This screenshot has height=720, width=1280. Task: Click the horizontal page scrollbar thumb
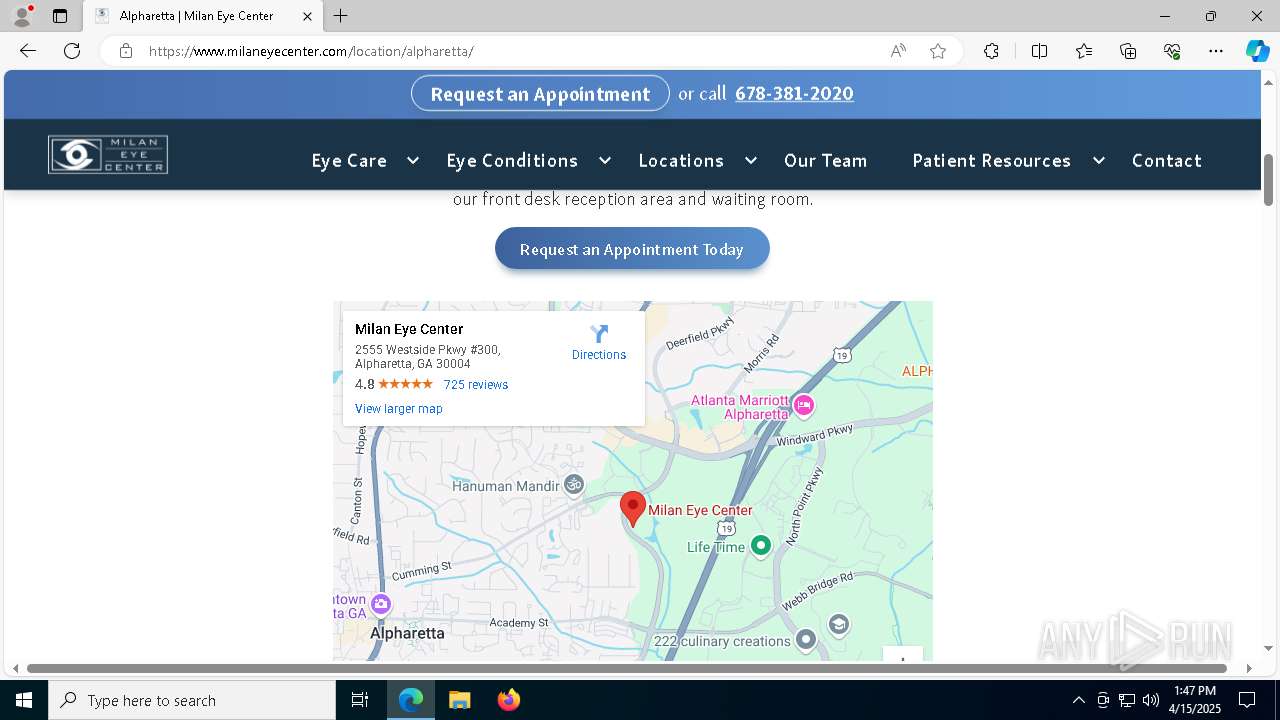point(627,668)
